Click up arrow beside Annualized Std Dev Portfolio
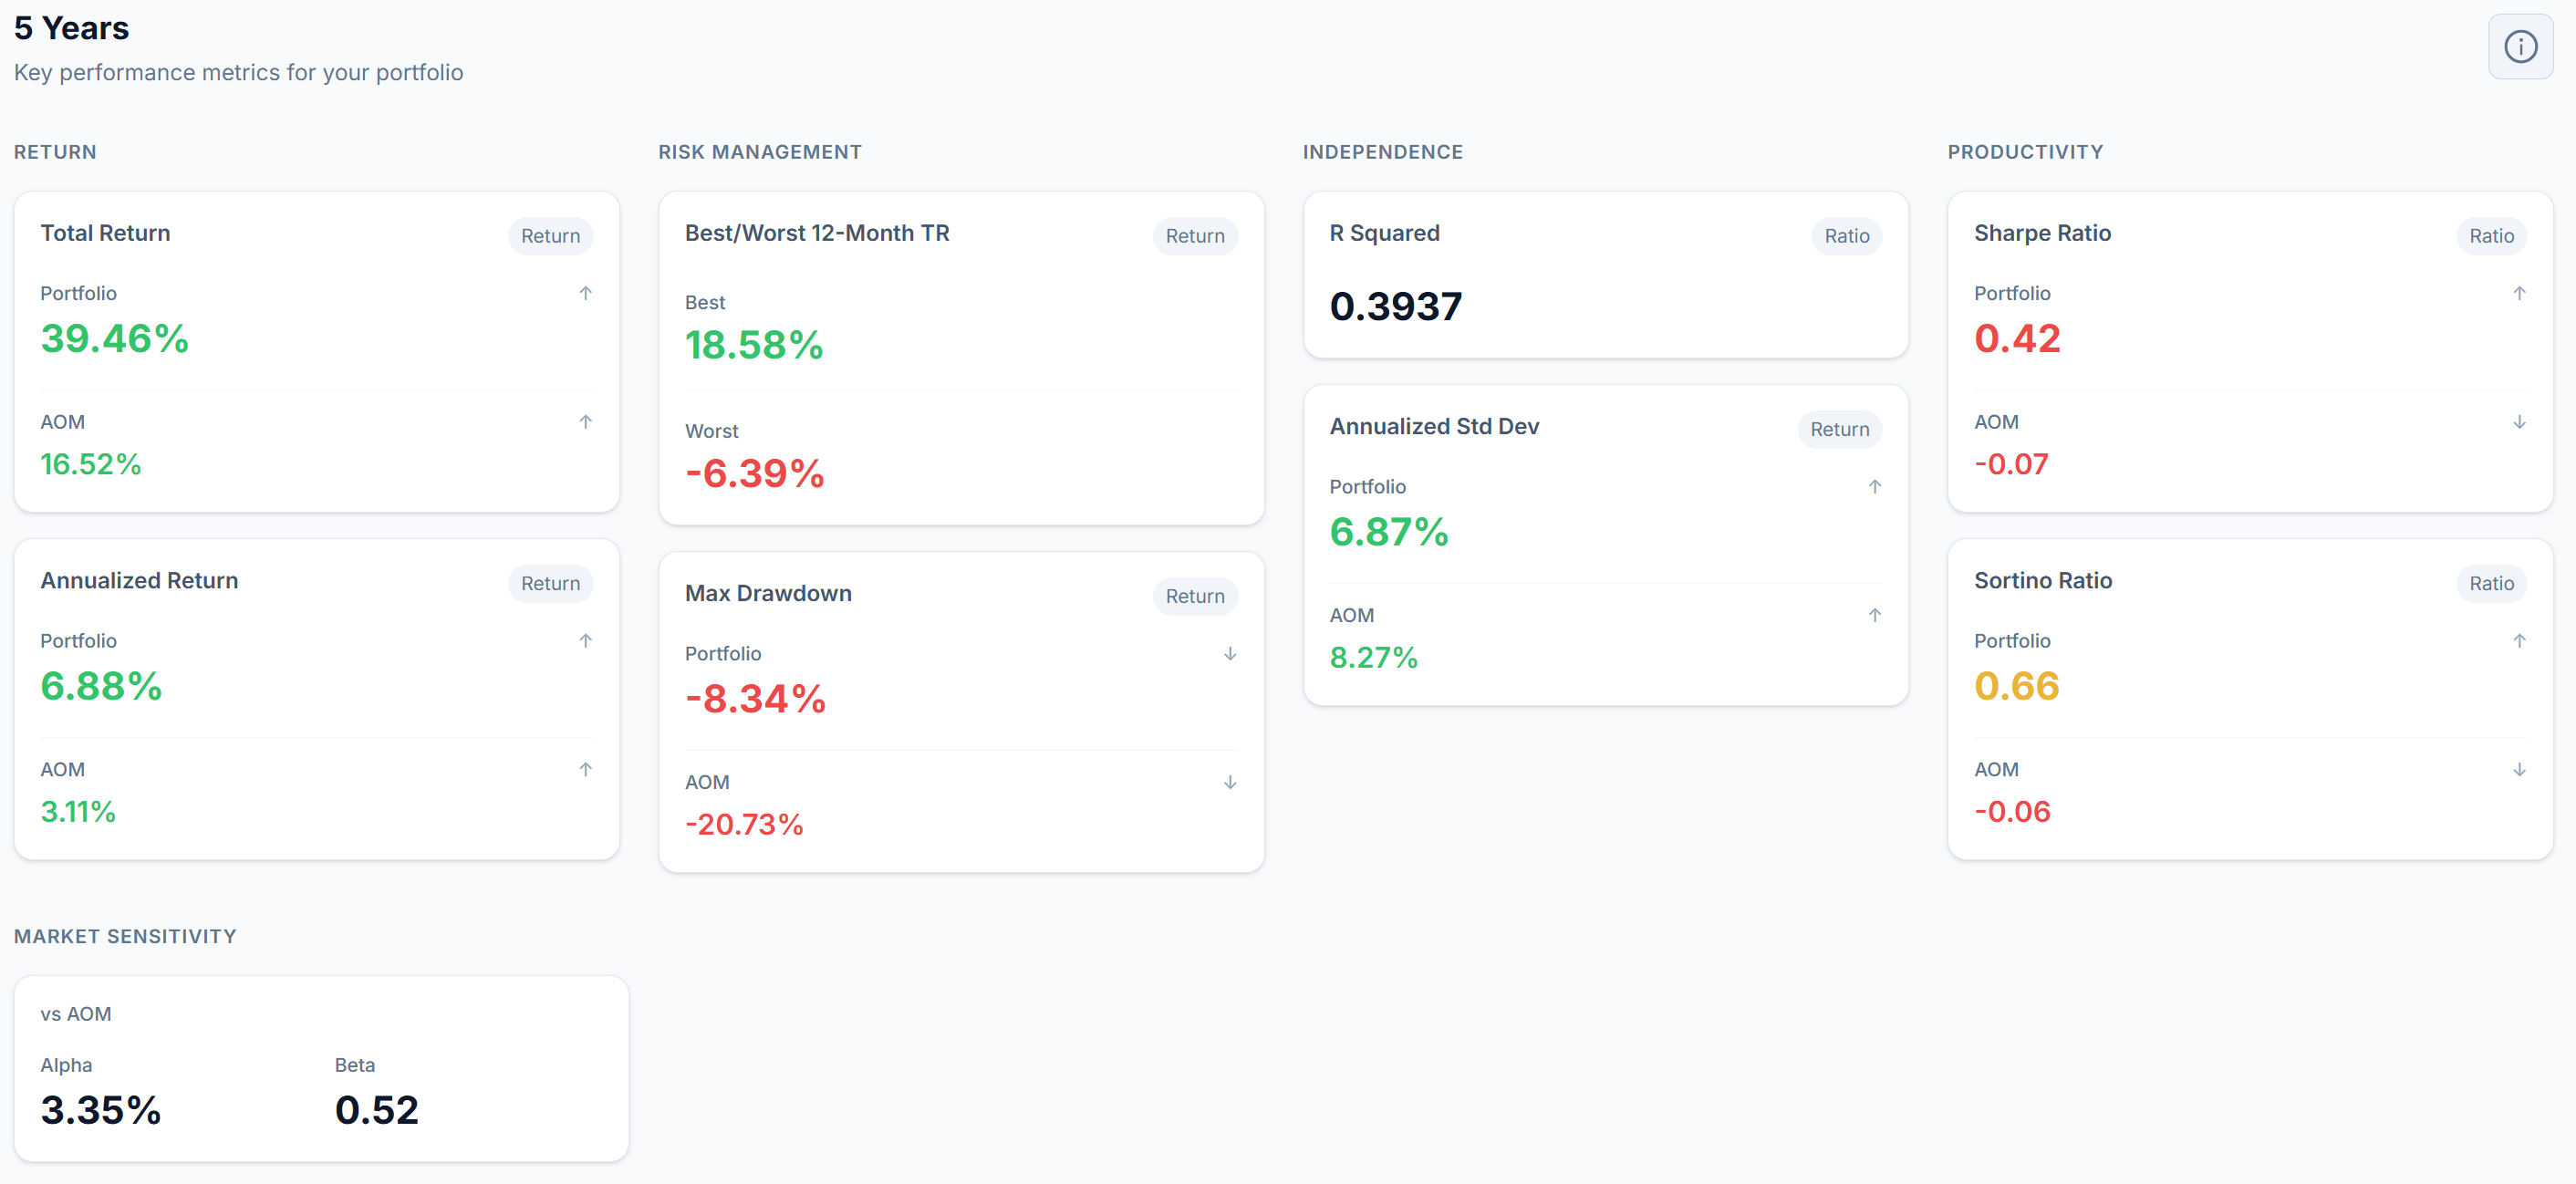 (1875, 487)
